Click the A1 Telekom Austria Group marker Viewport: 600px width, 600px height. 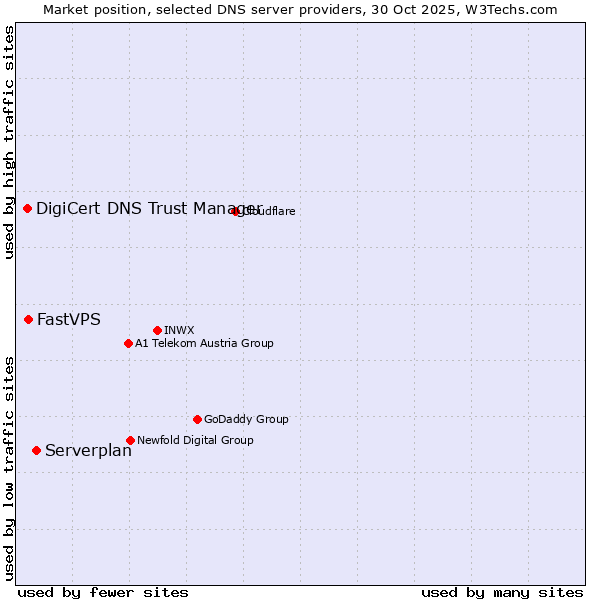tap(128, 343)
